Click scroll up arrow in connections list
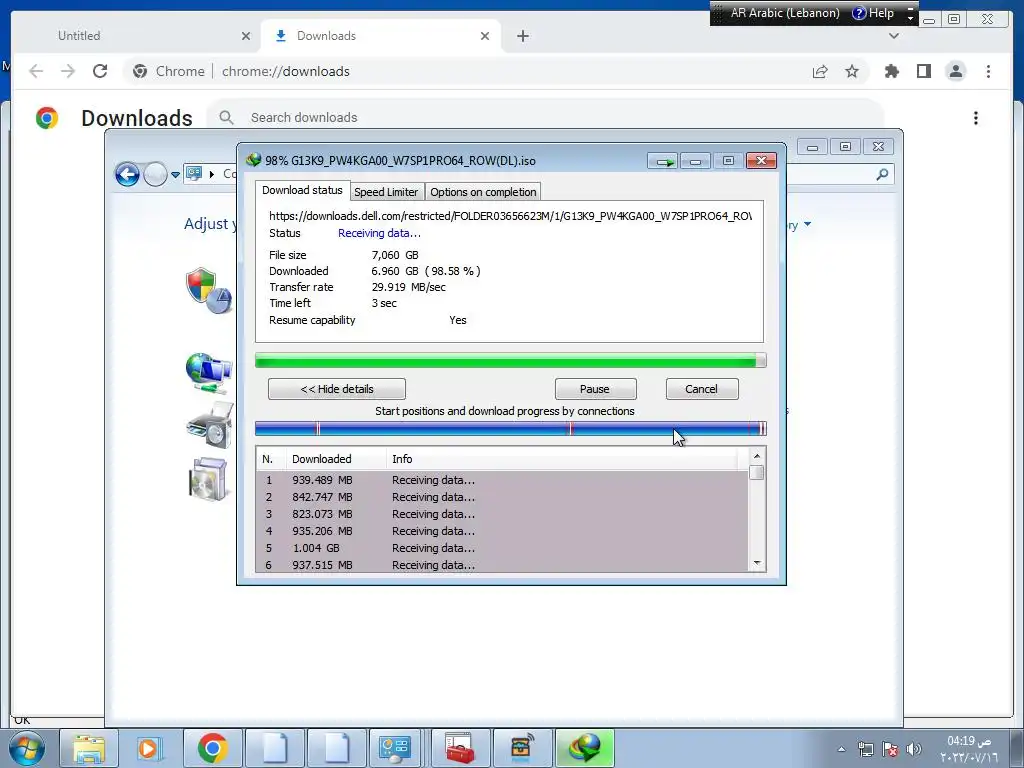Viewport: 1024px width, 768px height. 757,456
